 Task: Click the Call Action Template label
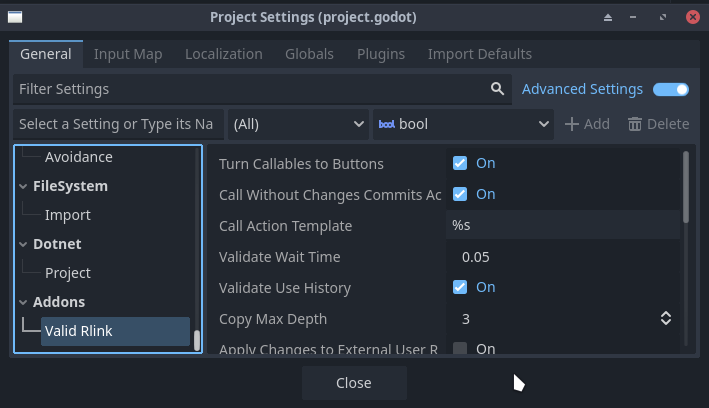click(285, 226)
